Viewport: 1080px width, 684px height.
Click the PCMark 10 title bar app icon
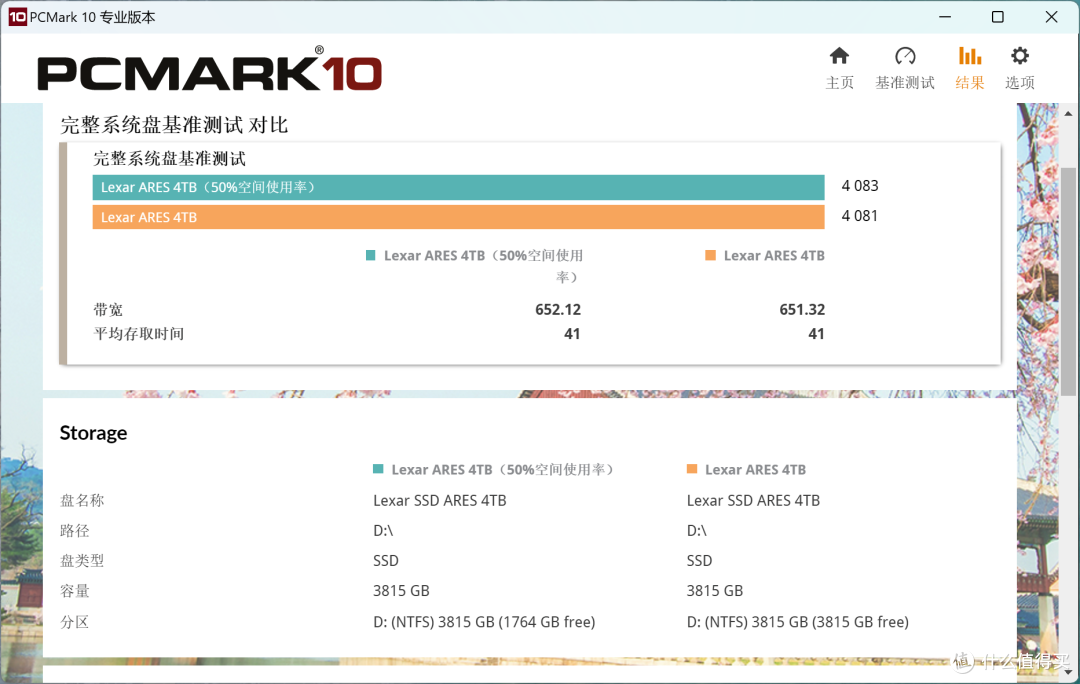coord(17,17)
